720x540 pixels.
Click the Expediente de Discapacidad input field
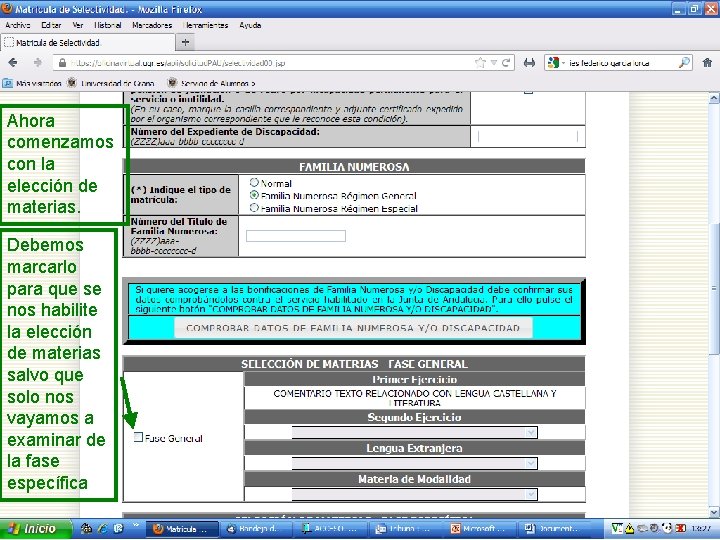pyautogui.click(x=528, y=136)
